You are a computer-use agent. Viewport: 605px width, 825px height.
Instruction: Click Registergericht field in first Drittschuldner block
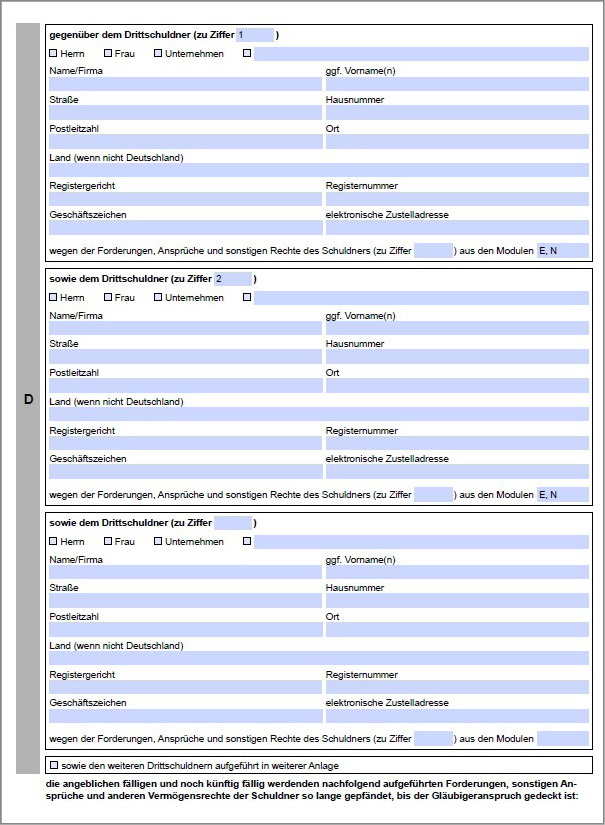point(185,199)
